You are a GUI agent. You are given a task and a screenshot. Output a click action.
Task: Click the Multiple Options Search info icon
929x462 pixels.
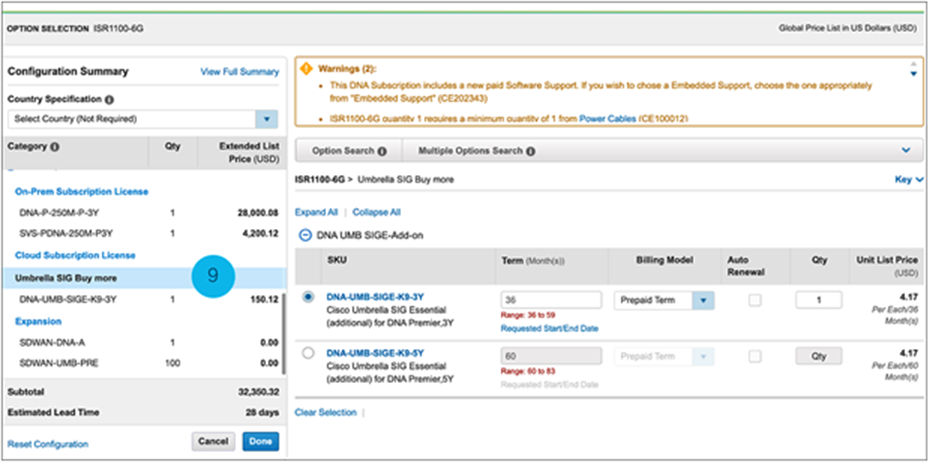[531, 151]
